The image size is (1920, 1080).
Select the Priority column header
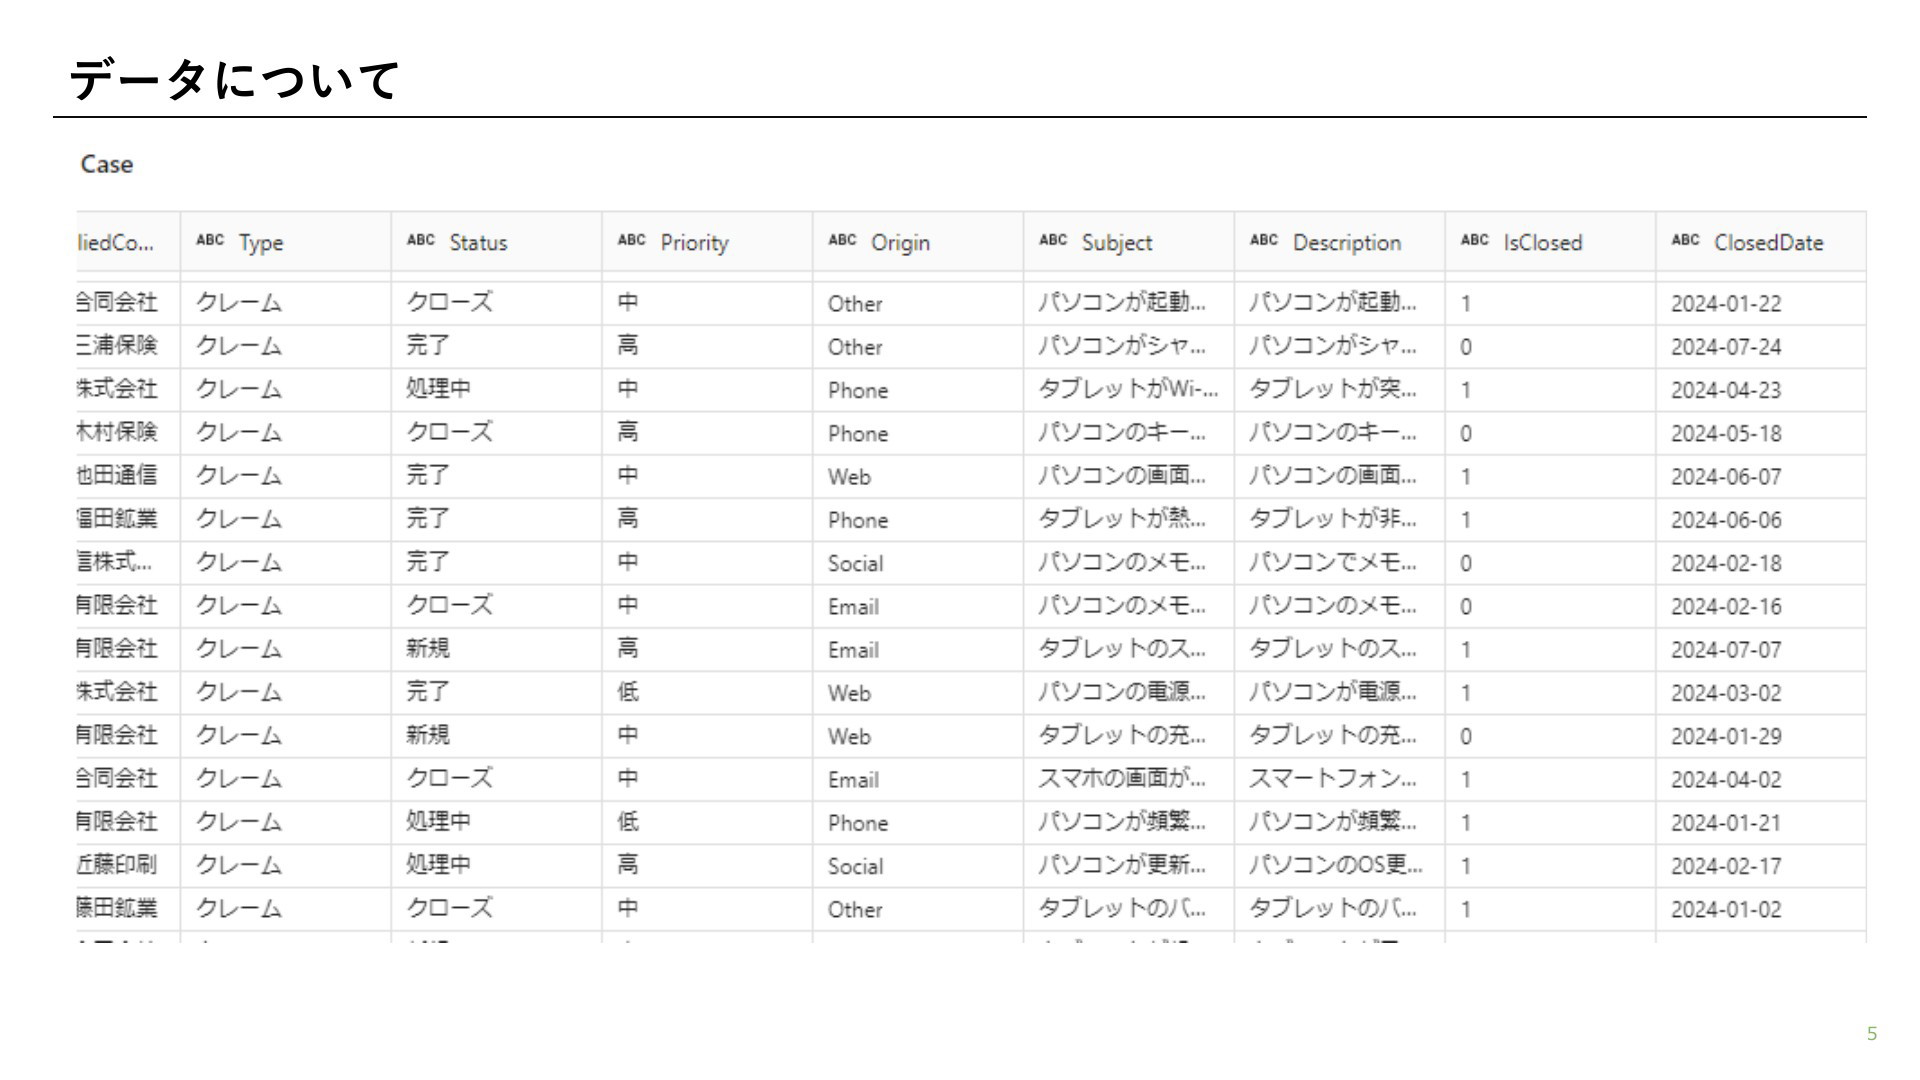694,243
